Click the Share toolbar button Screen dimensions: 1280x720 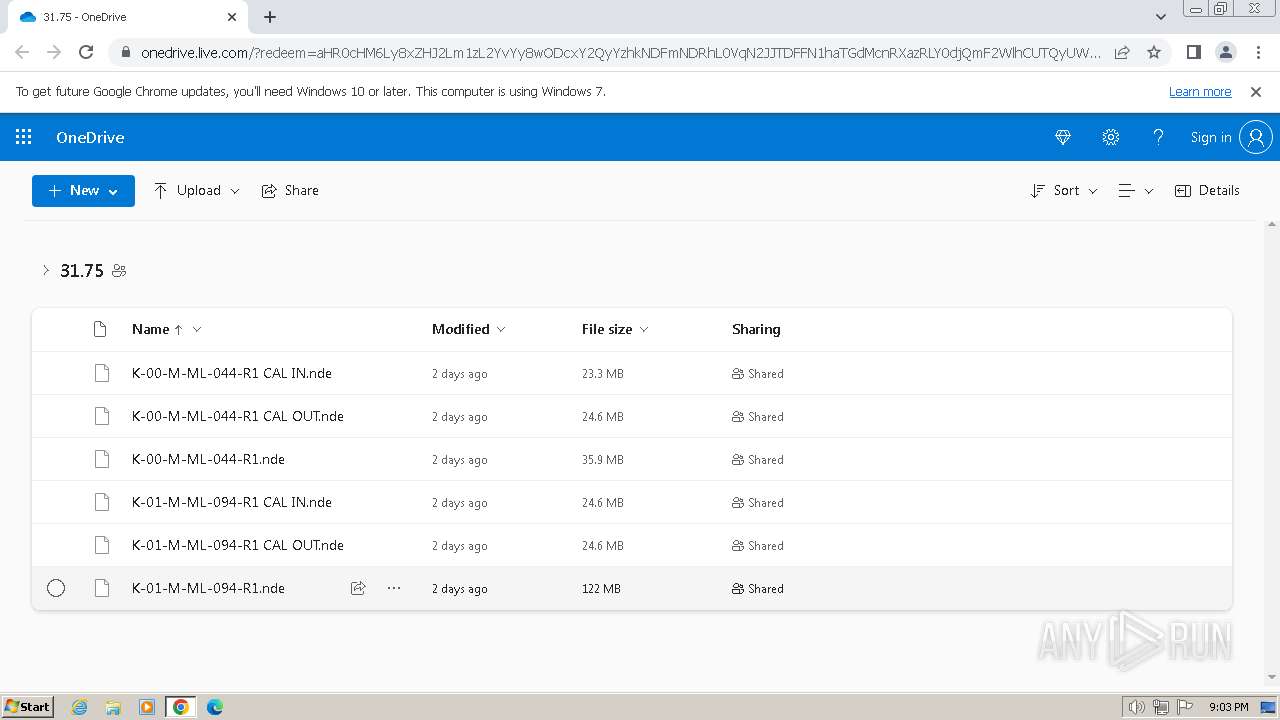tap(290, 190)
